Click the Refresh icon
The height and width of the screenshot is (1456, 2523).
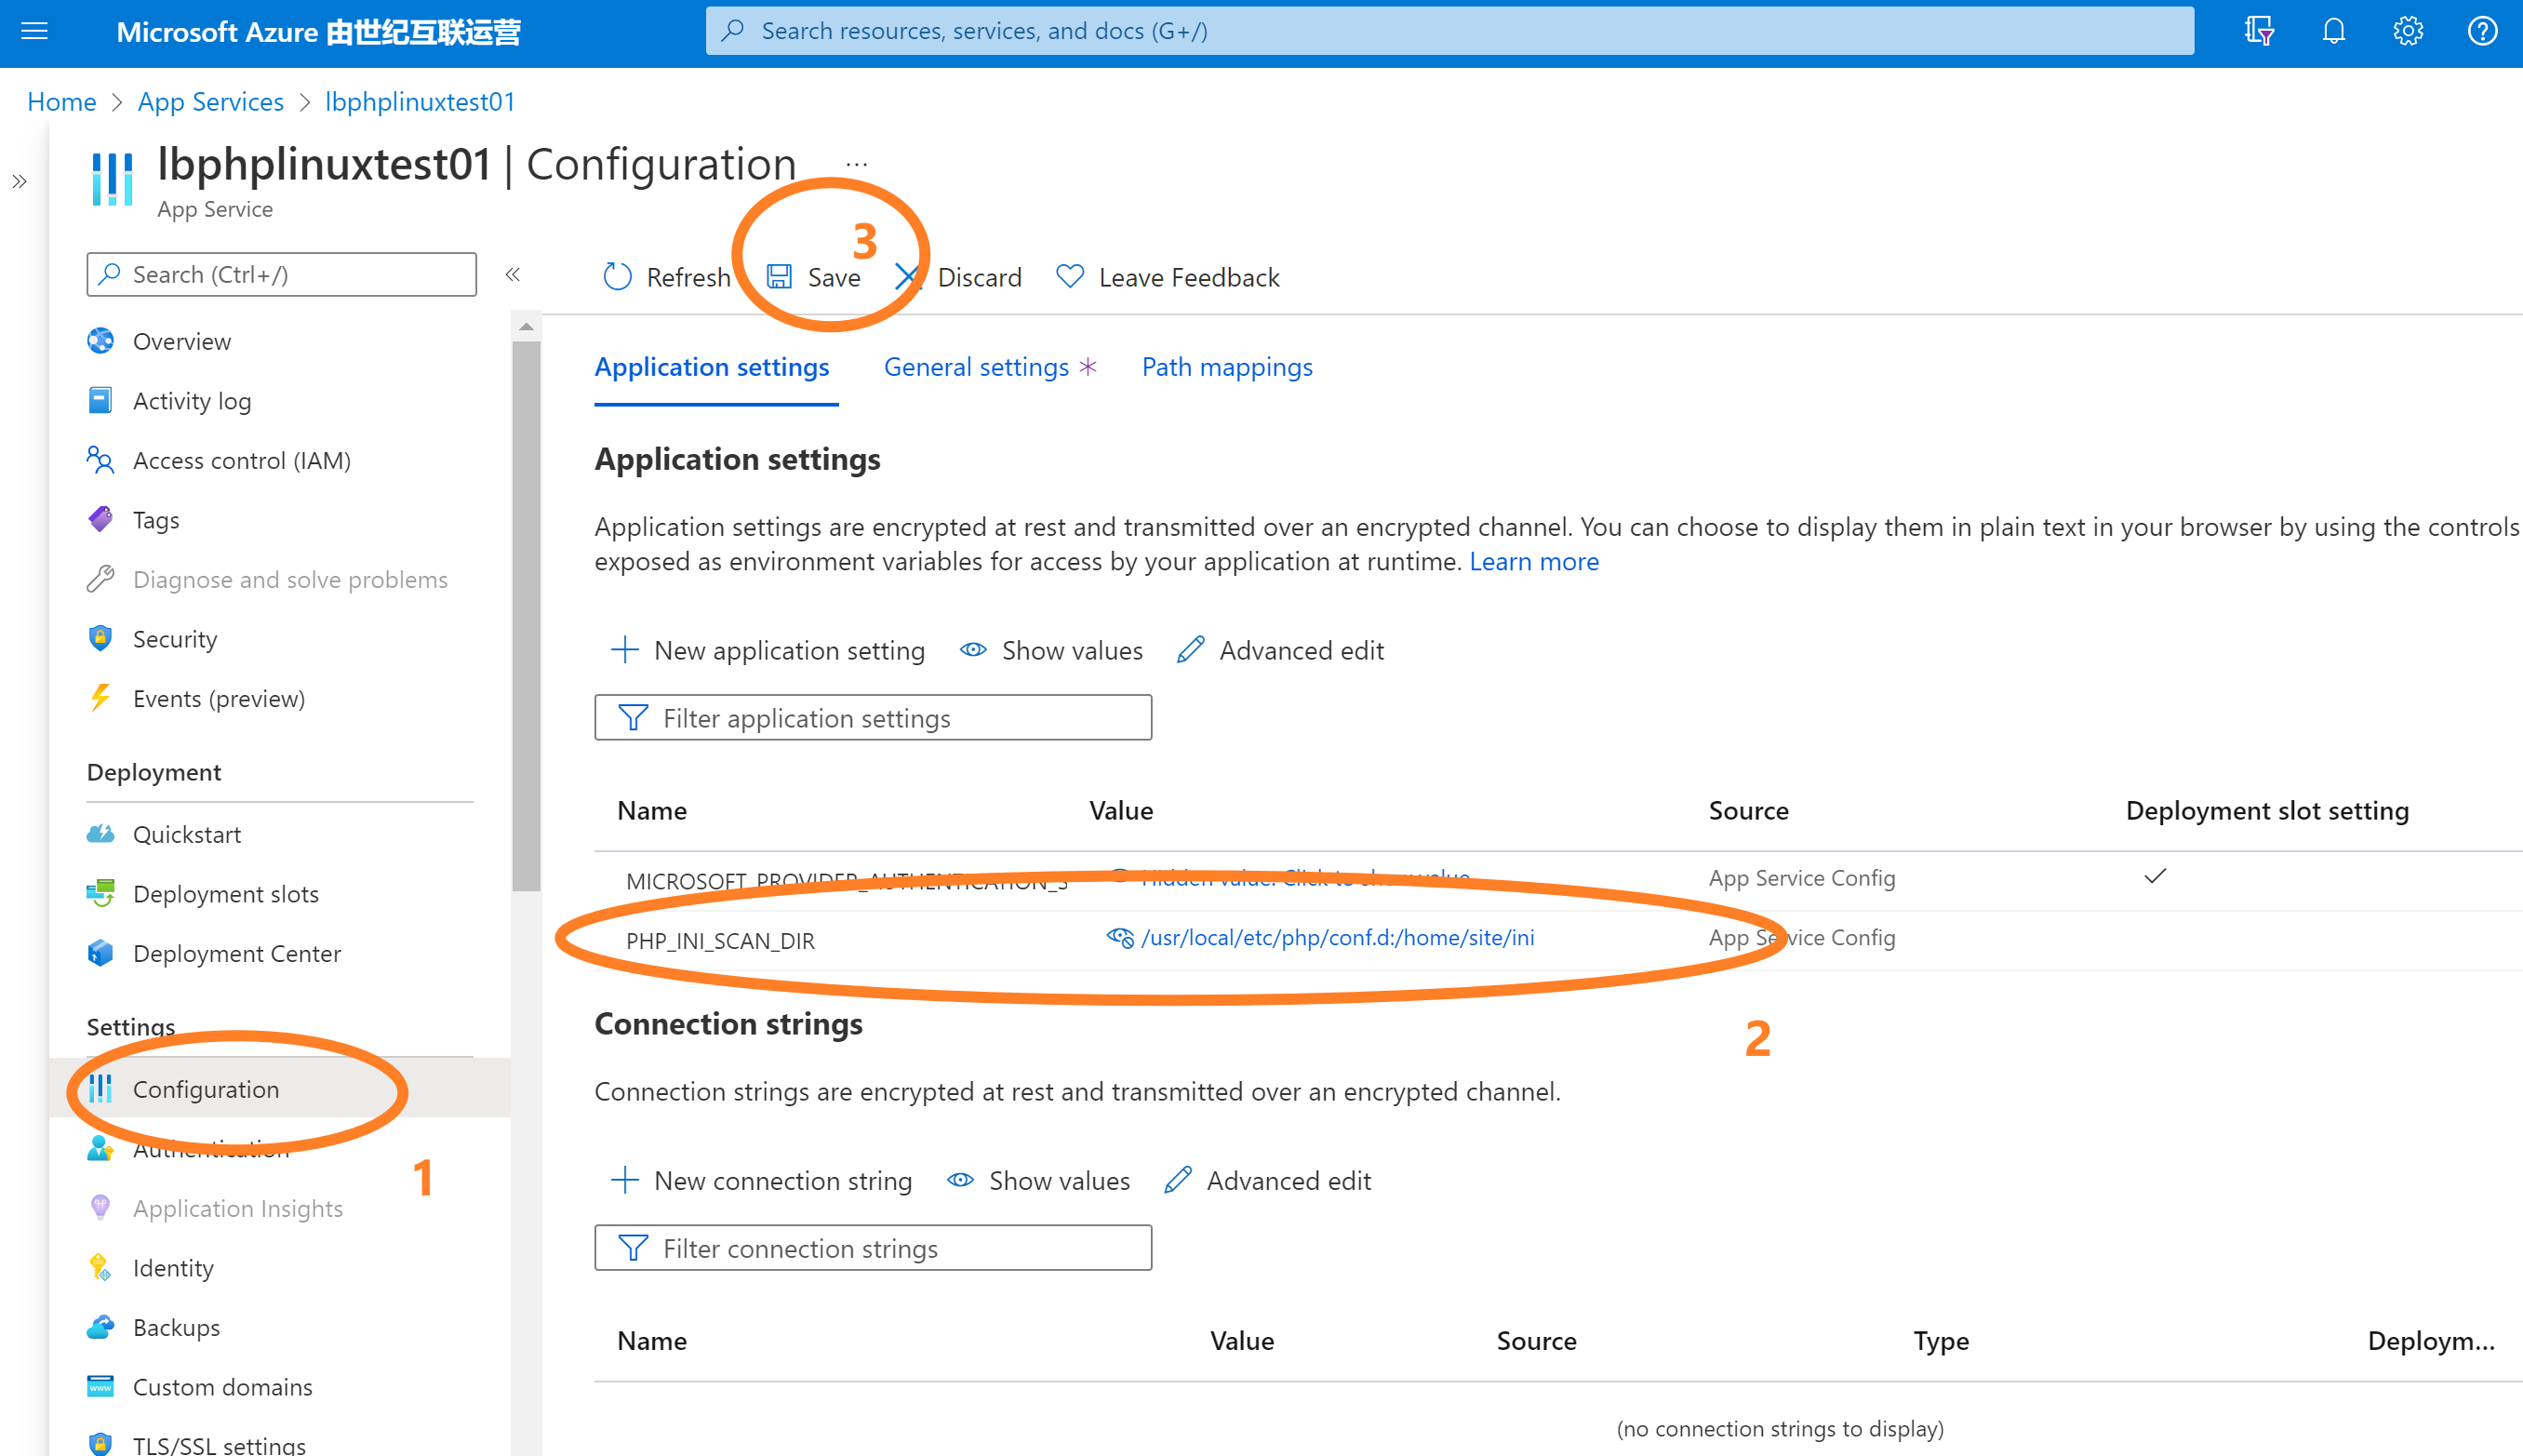click(x=617, y=277)
